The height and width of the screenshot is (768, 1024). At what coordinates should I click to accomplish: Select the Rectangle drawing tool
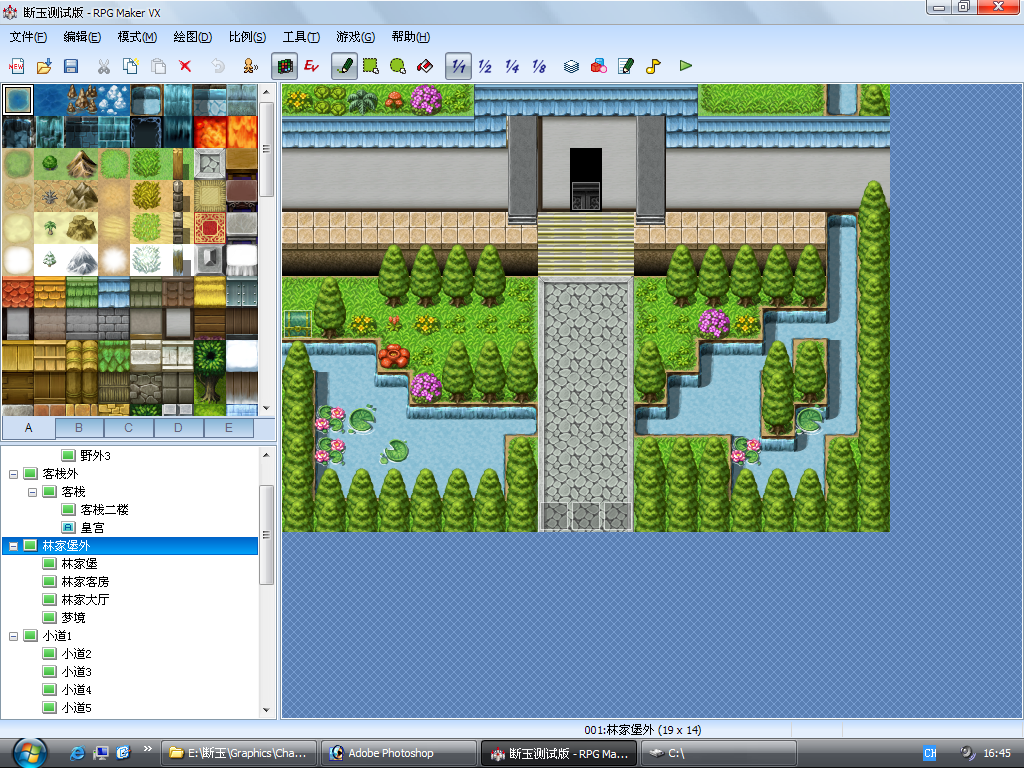click(x=371, y=66)
